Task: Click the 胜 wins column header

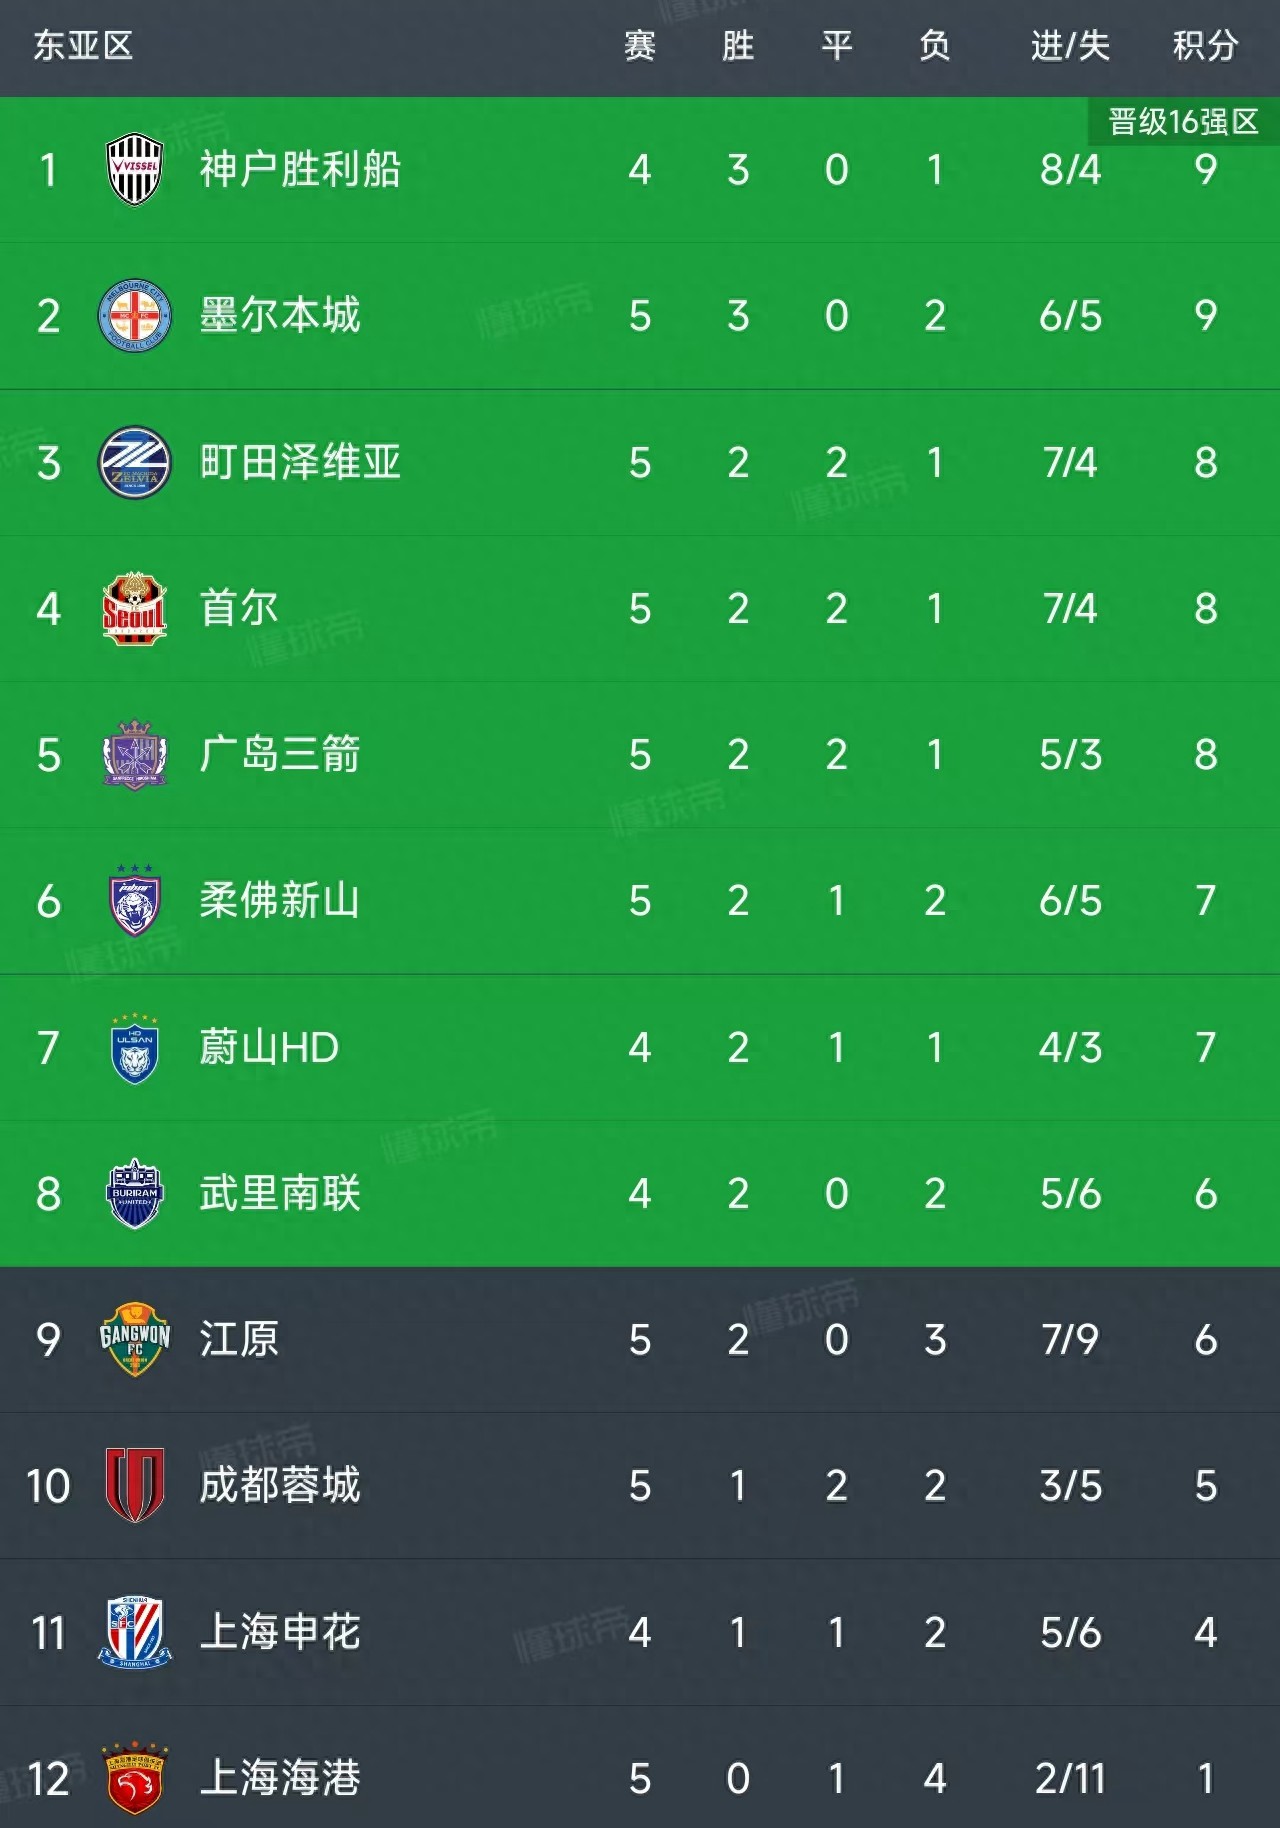Action: (x=738, y=46)
